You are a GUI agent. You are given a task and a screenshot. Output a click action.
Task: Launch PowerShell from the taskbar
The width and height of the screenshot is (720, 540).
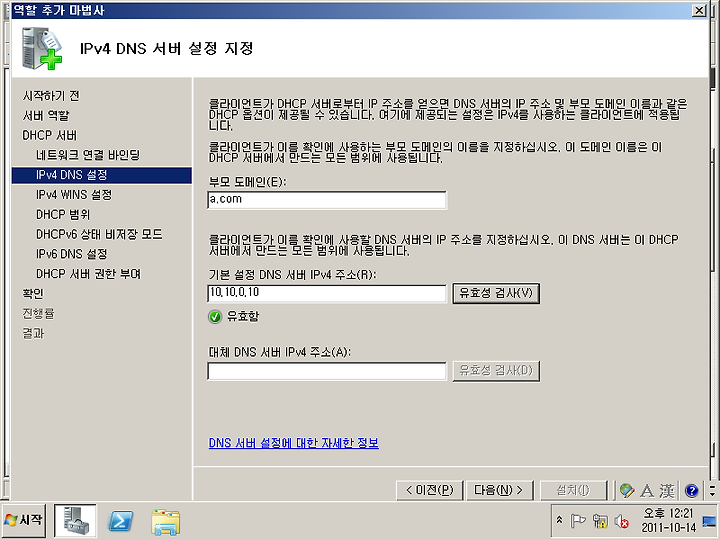click(120, 521)
